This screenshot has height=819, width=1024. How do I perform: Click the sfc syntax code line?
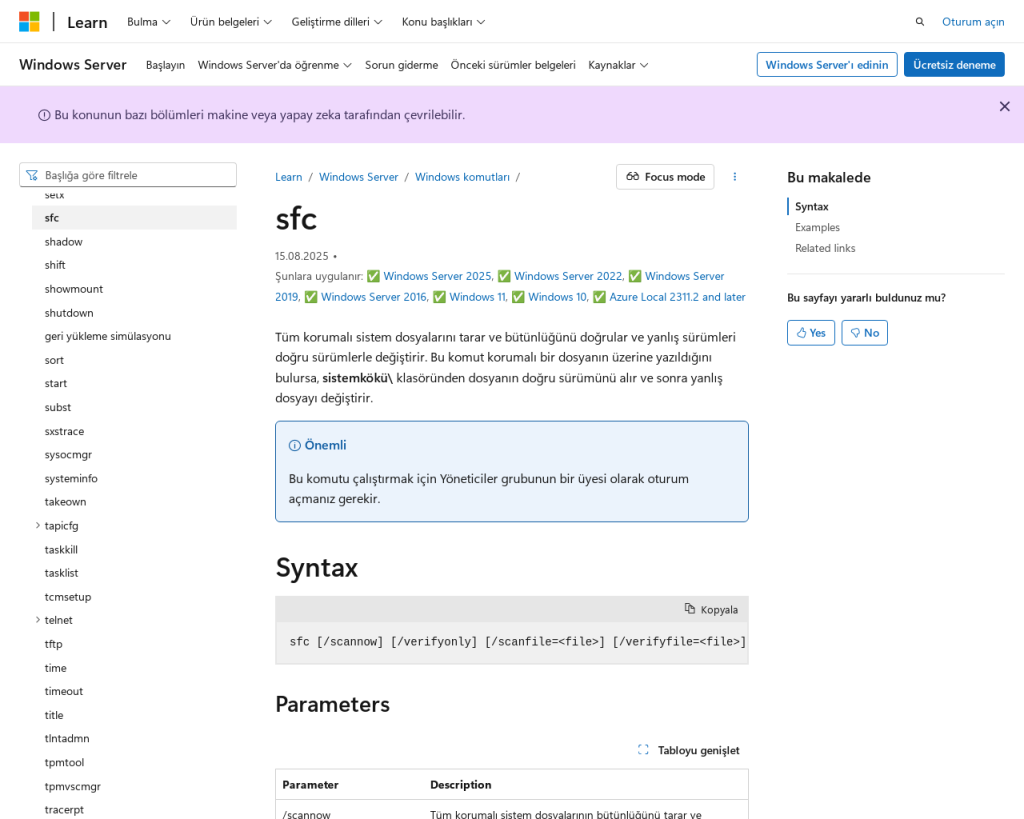coord(517,642)
